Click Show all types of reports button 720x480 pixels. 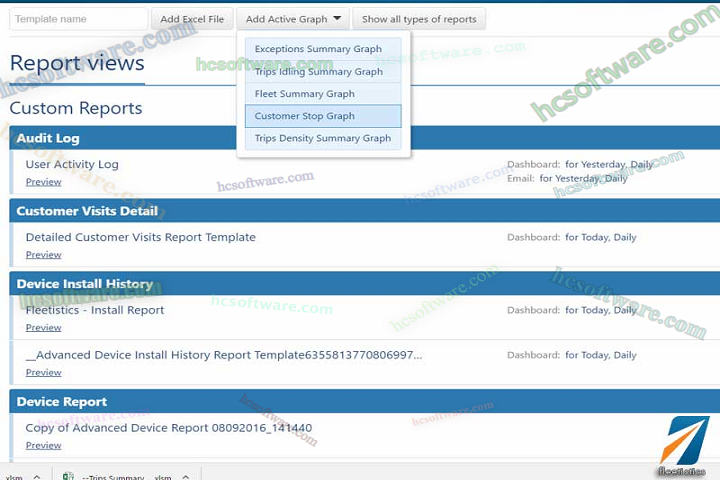click(419, 19)
